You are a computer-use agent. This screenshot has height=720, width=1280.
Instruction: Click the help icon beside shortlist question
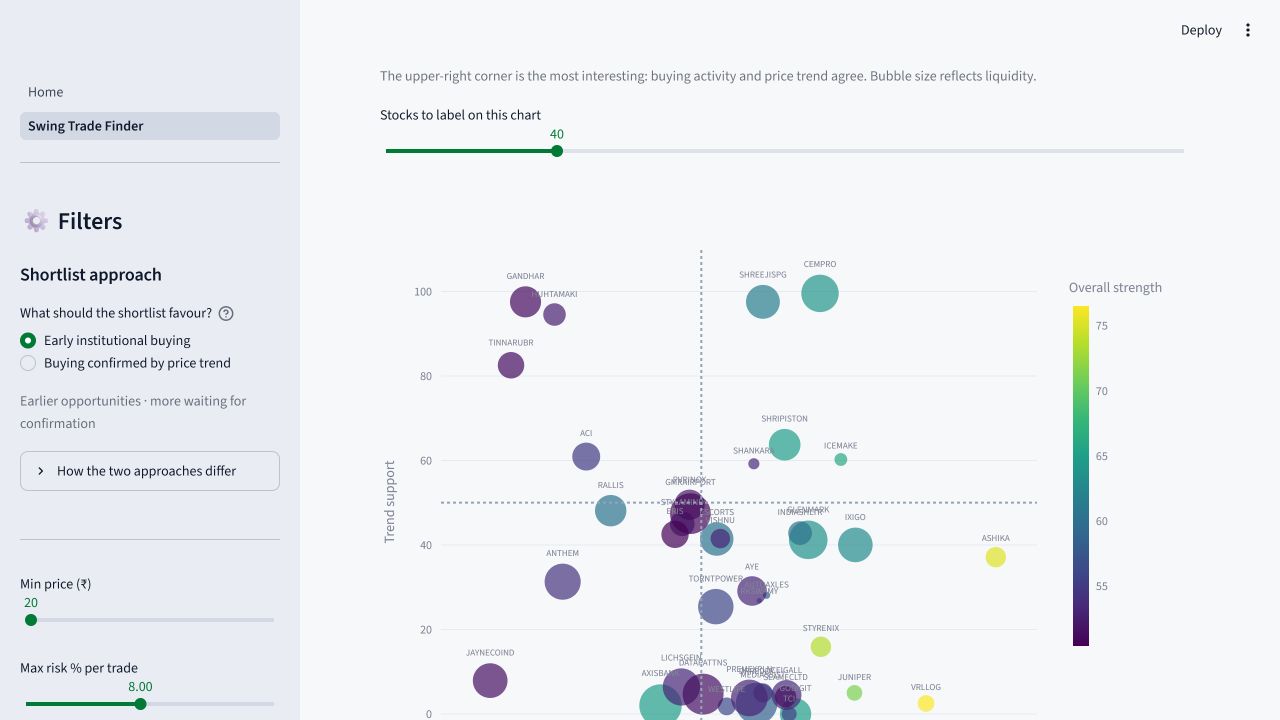click(x=226, y=313)
